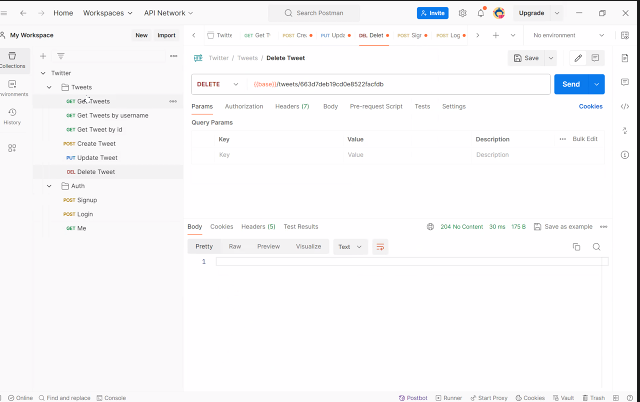Viewport: 640px width, 402px height.
Task: Open the documentation icon in right sidebar
Action: pos(625,58)
